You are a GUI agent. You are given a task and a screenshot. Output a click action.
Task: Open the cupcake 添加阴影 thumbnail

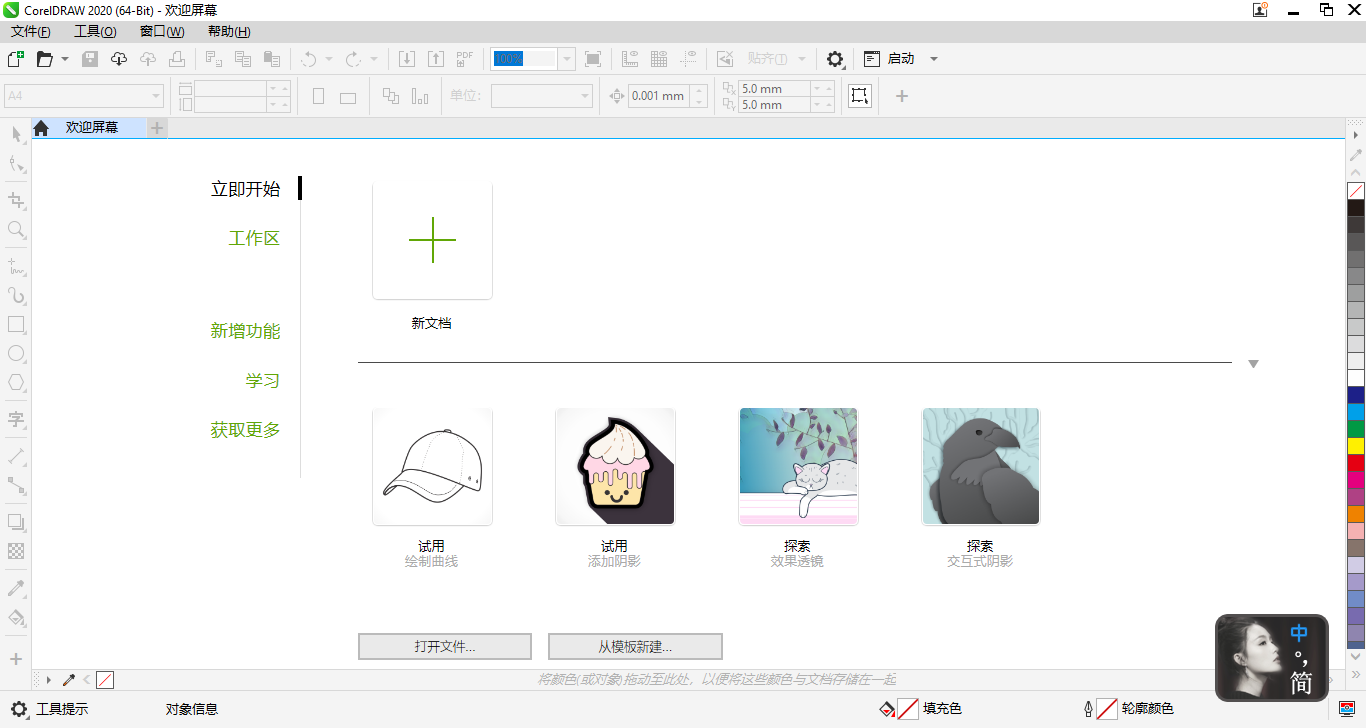(x=615, y=467)
